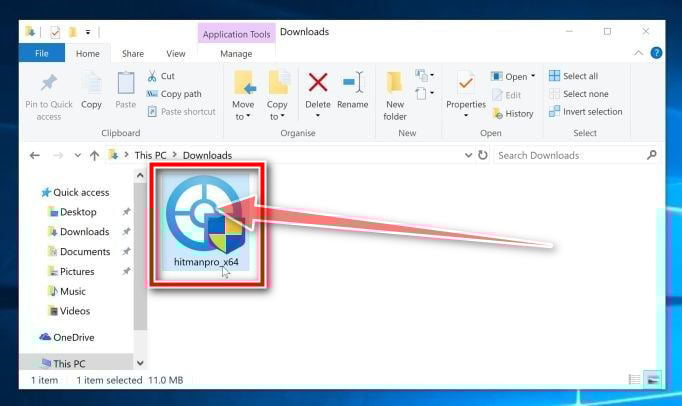The image size is (682, 406).
Task: Switch to details view in status bar
Action: [x=634, y=379]
